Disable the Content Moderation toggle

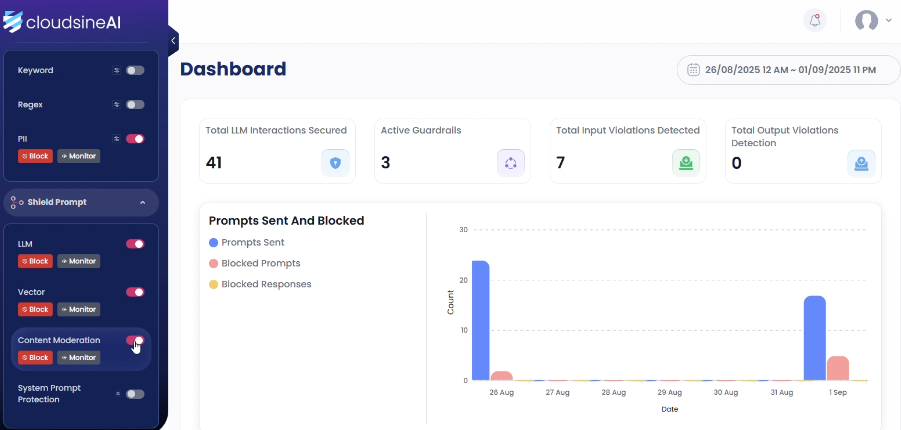(135, 340)
